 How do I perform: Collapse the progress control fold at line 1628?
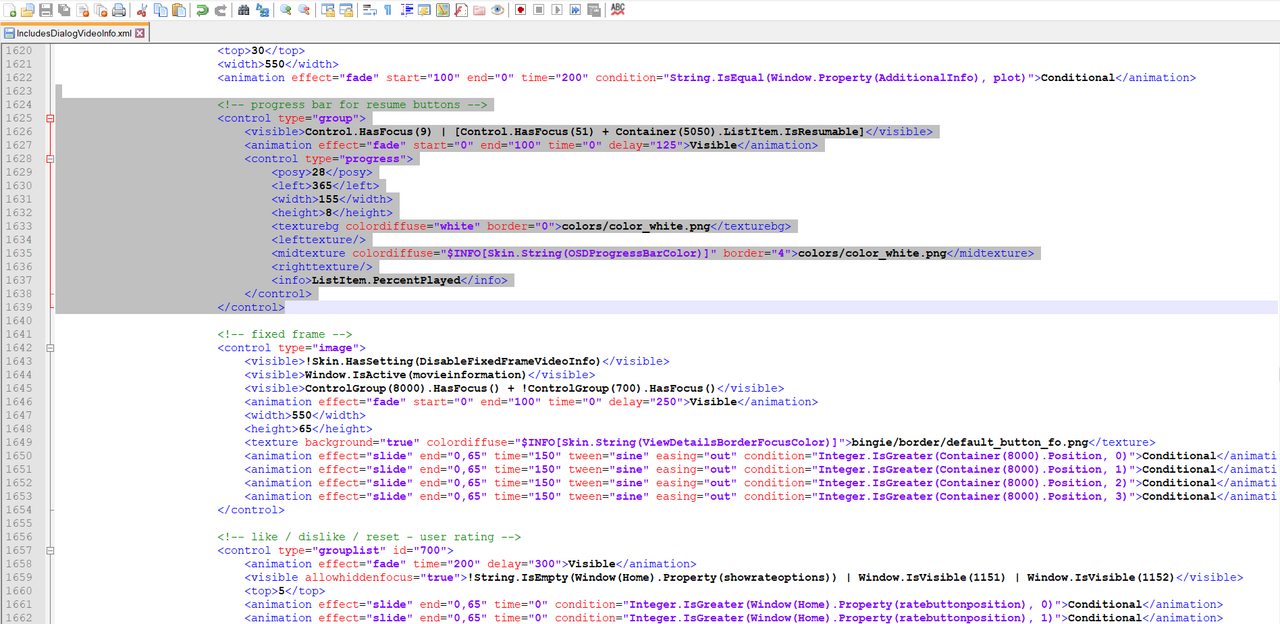[x=50, y=159]
